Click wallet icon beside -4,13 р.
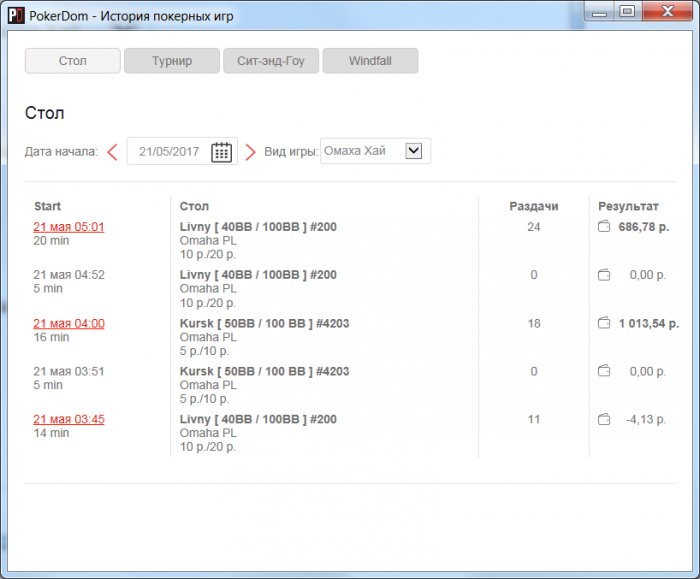This screenshot has width=700, height=579. pos(604,419)
